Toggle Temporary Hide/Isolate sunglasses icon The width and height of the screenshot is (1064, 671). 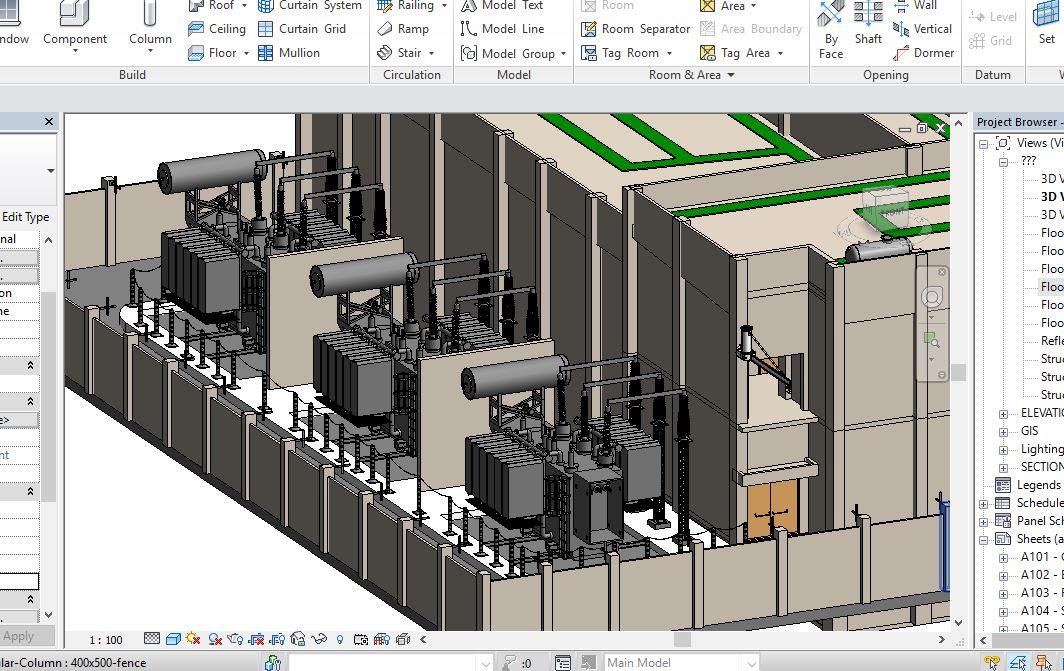pyautogui.click(x=321, y=639)
